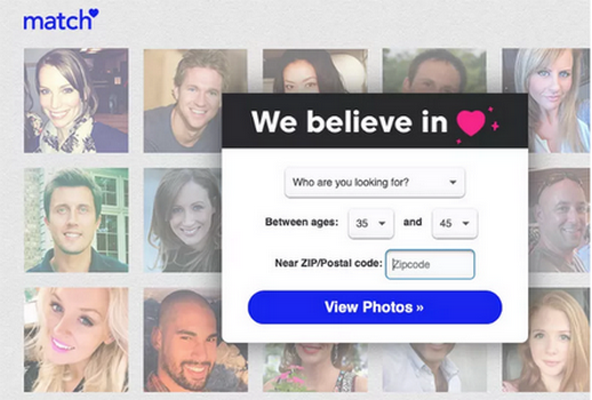592x400 pixels.
Task: Select photo of blonde woman with pink lipstick
Action: pyautogui.click(x=76, y=340)
